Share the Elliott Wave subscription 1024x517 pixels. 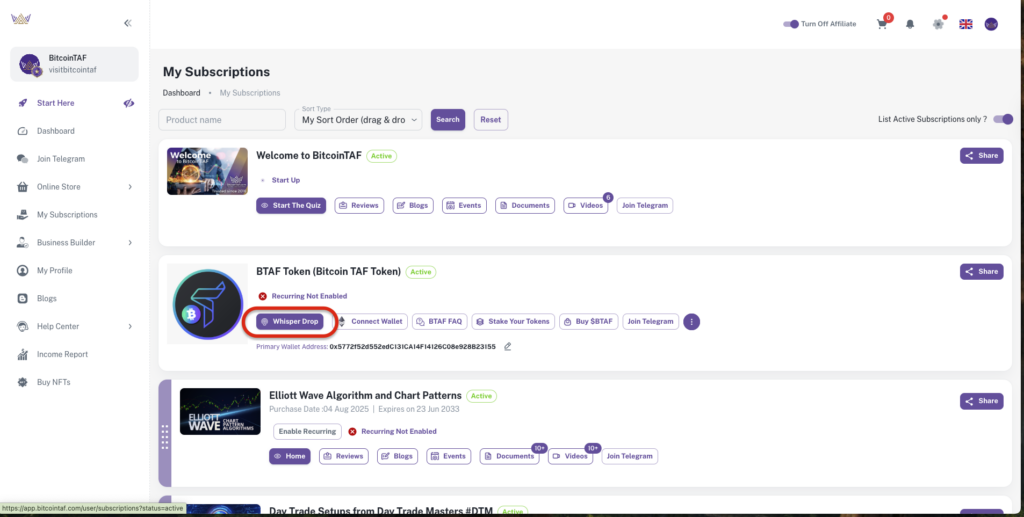pyautogui.click(x=982, y=401)
